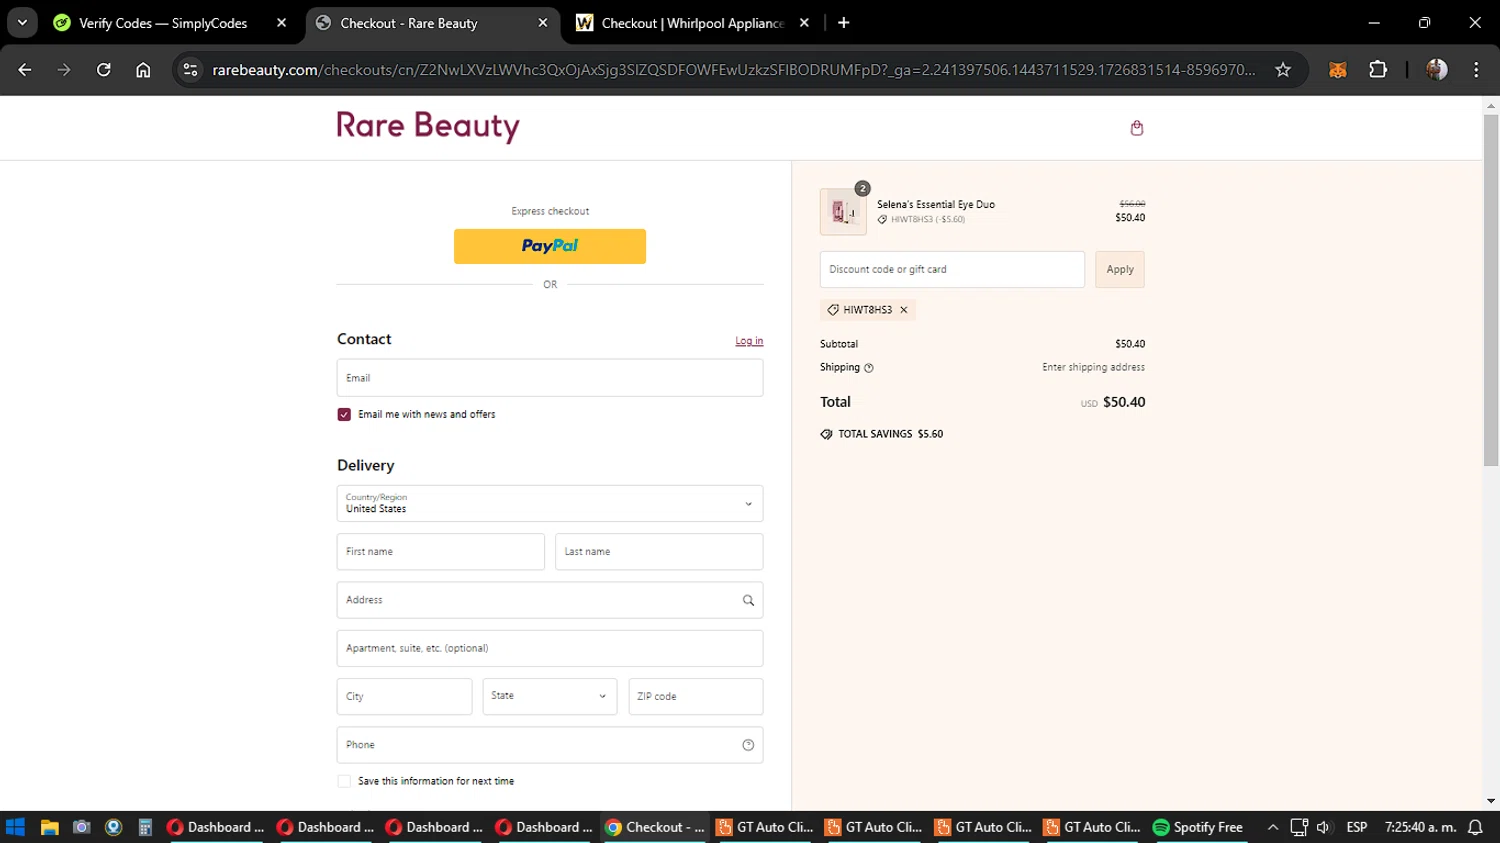Show hidden tray icons chevron
This screenshot has width=1500, height=843.
pyautogui.click(x=1272, y=827)
